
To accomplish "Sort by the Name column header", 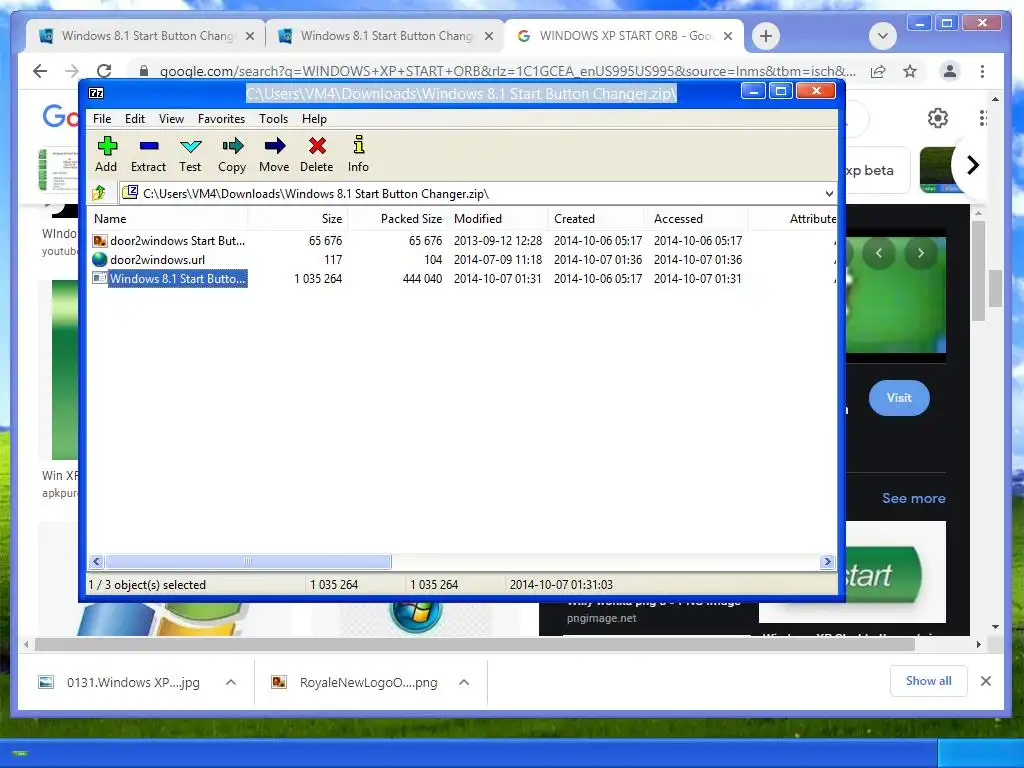I will [168, 219].
